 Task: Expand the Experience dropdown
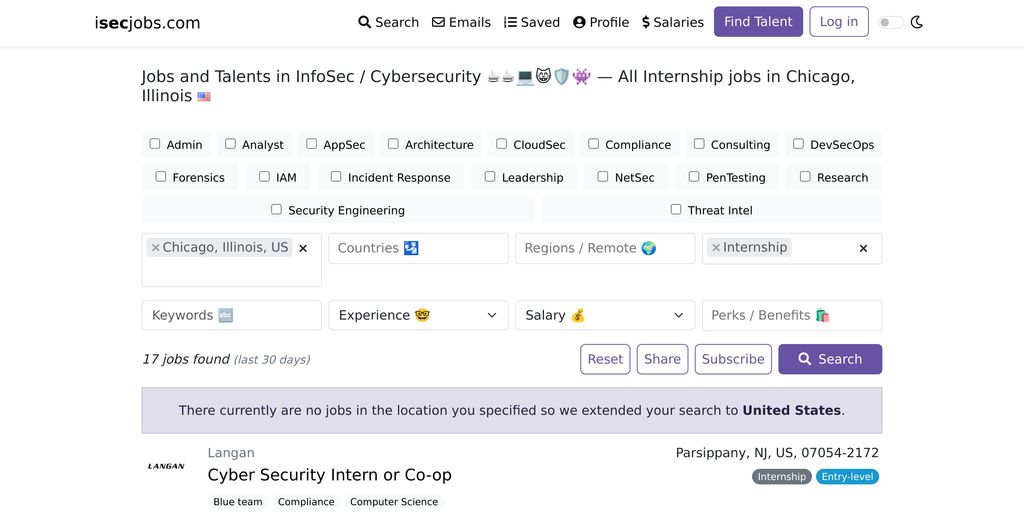418,315
